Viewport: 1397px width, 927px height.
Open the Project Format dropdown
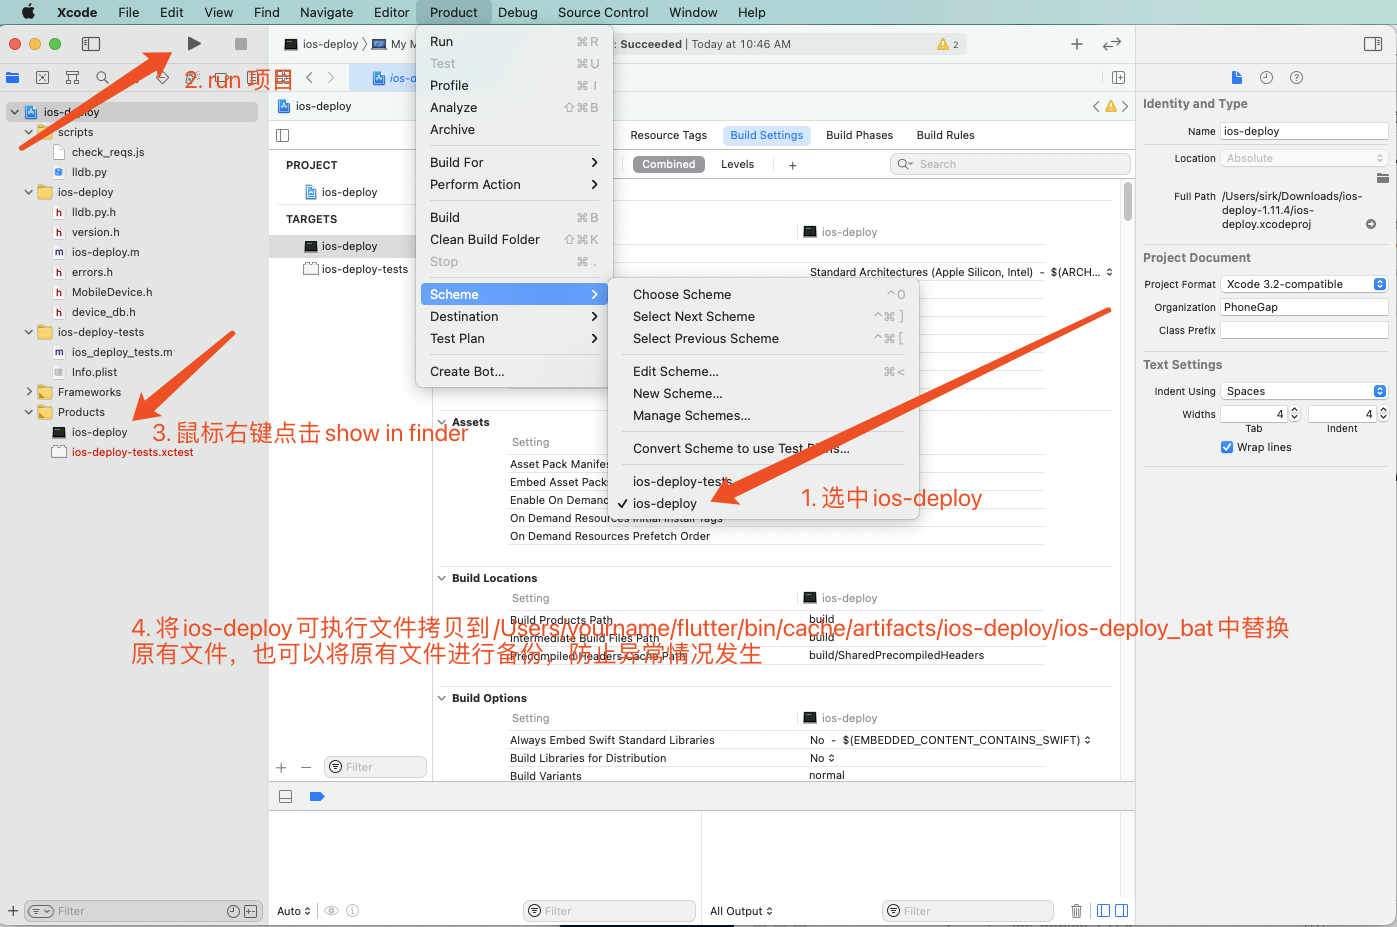tap(1304, 284)
